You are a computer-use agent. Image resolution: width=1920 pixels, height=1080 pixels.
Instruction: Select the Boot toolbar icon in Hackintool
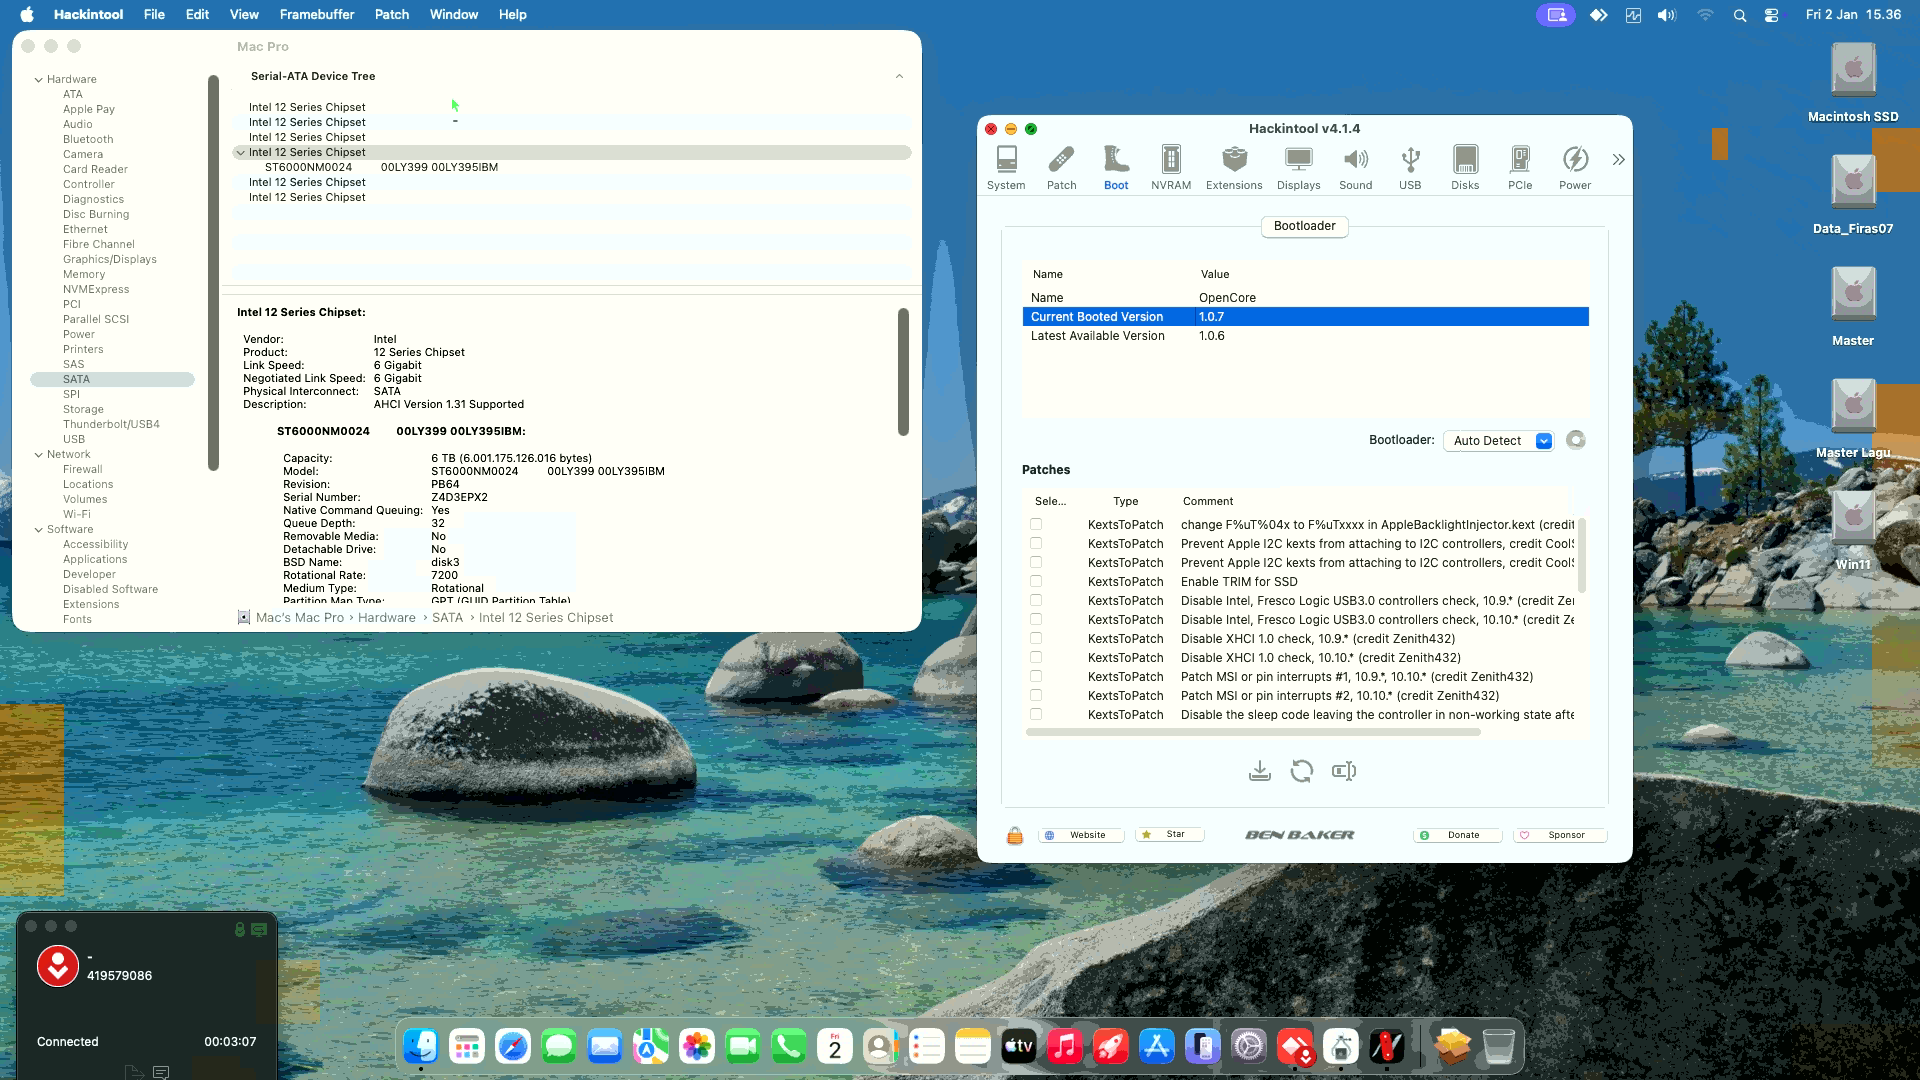point(1116,167)
